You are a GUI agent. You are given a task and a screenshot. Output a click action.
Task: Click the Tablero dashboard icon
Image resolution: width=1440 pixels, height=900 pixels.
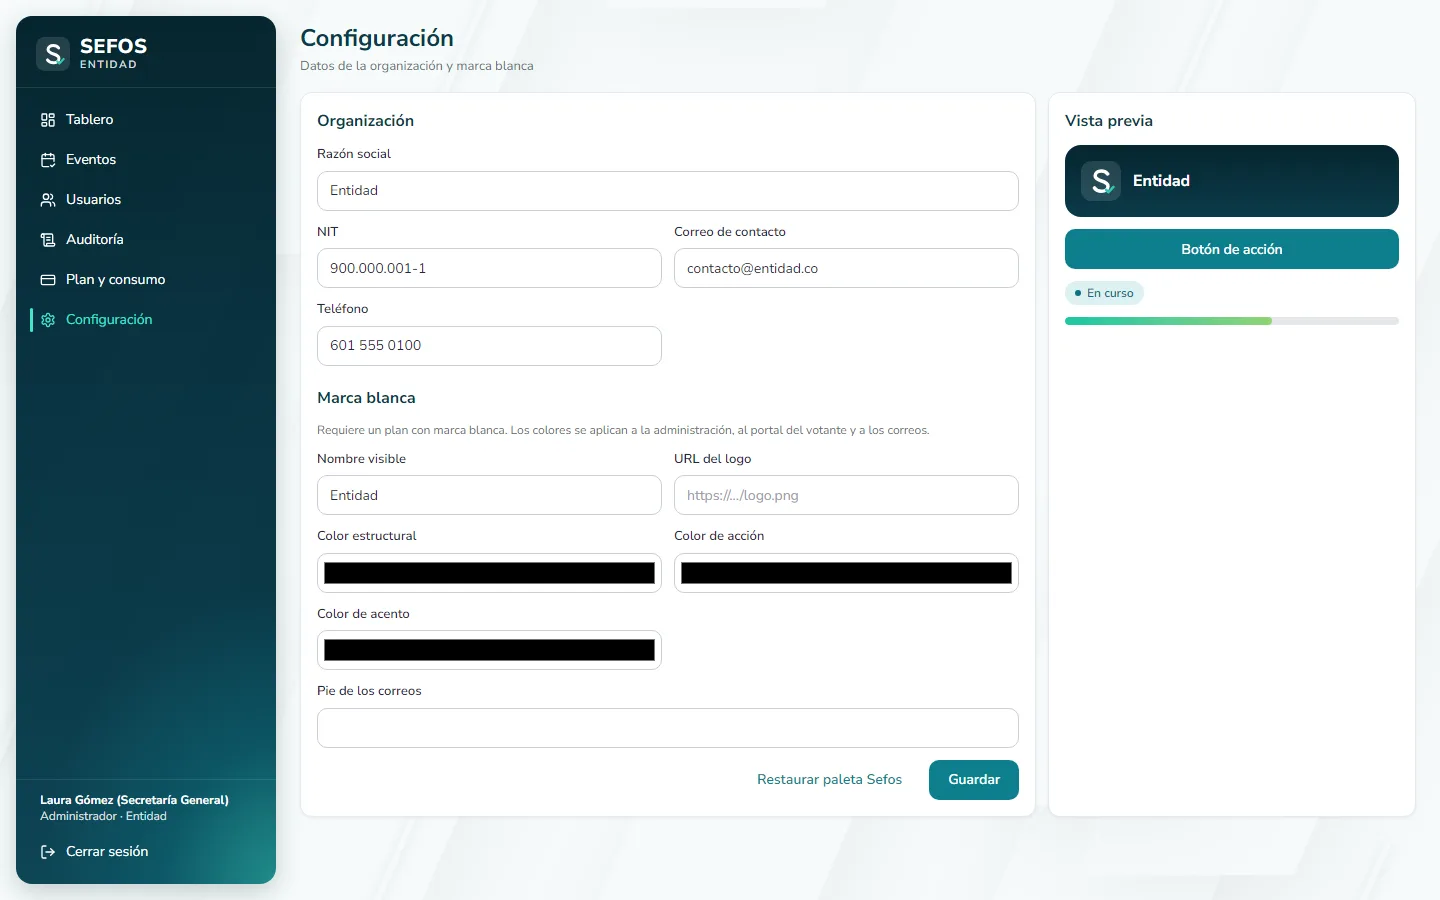pos(48,120)
